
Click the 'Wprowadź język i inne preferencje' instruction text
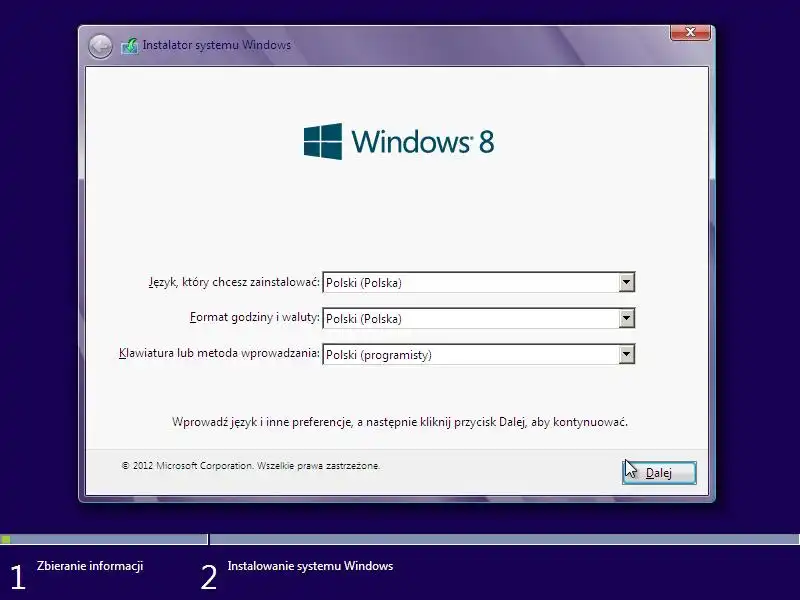[x=400, y=422]
